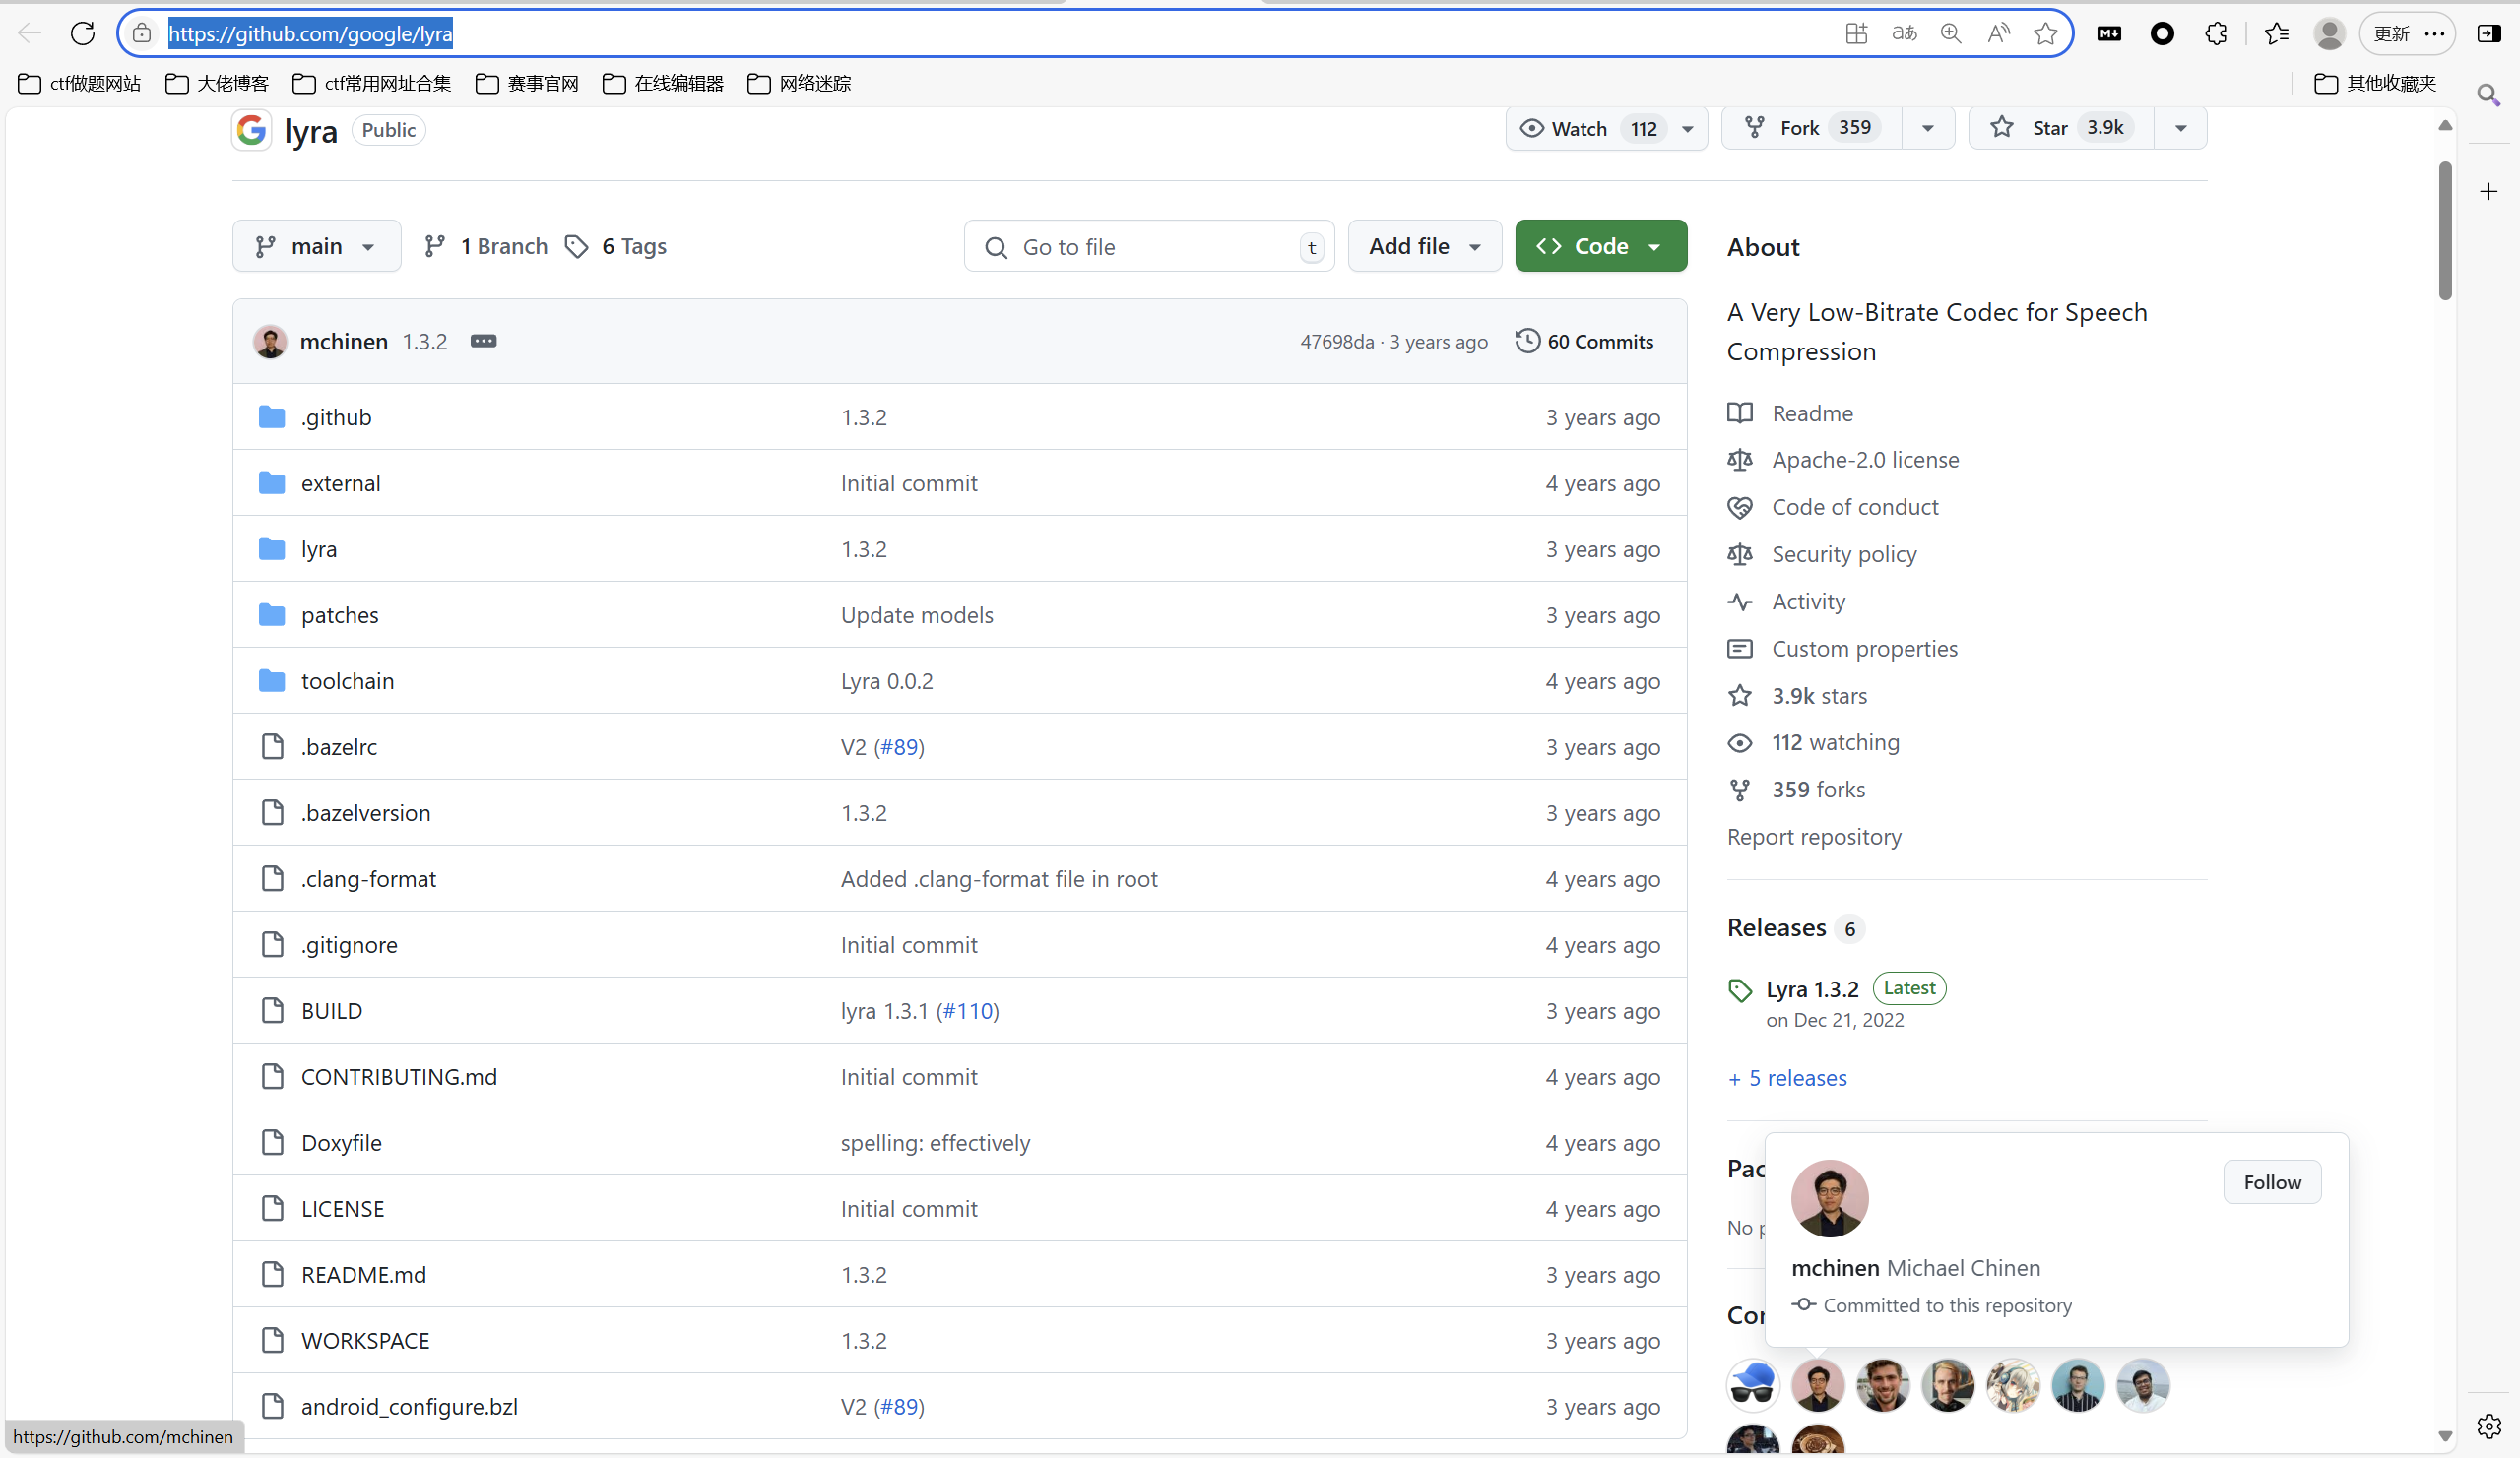Open the main branch dropdown

point(316,246)
